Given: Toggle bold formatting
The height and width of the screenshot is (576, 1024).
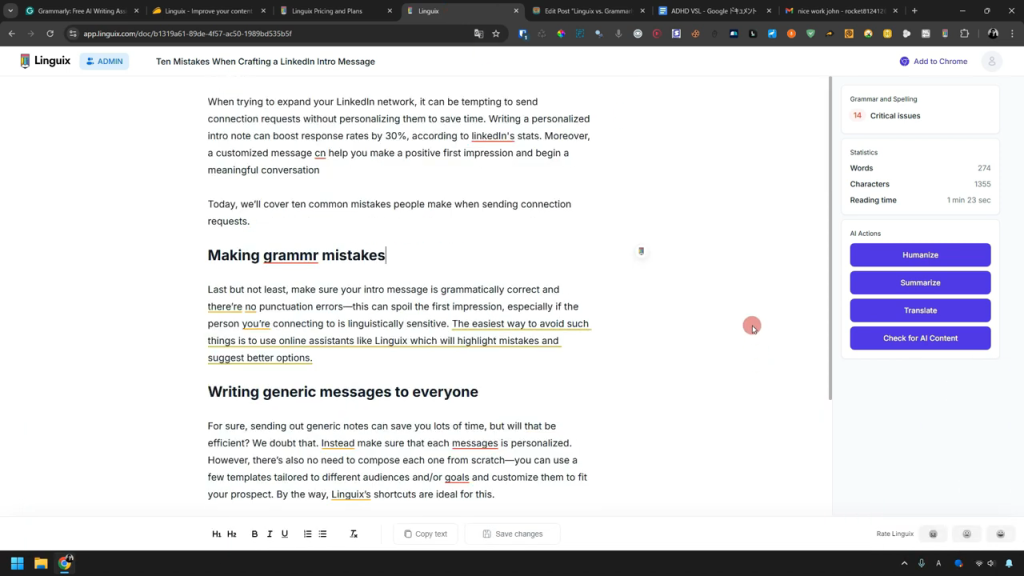Looking at the screenshot, I should (255, 534).
